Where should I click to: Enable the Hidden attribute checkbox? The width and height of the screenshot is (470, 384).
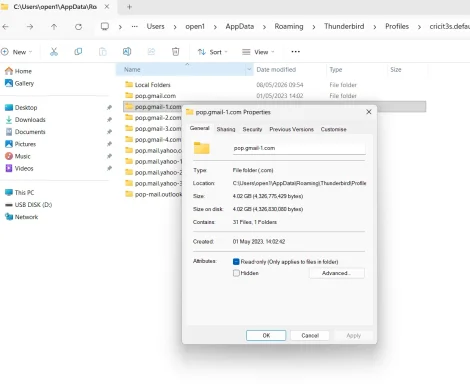[x=236, y=273]
